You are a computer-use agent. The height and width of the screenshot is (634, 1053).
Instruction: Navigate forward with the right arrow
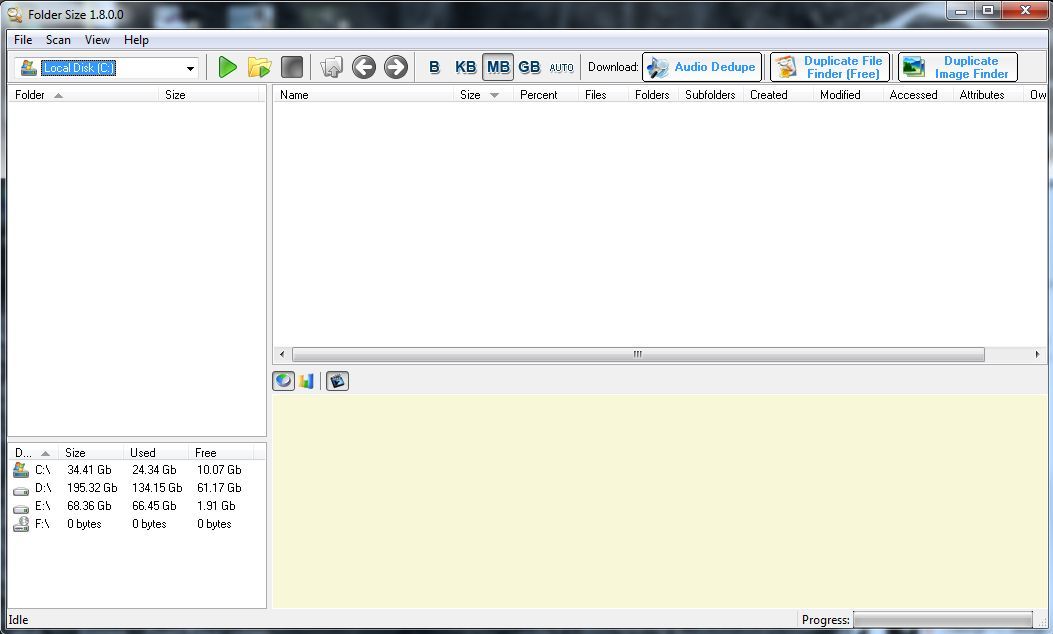click(x=396, y=67)
